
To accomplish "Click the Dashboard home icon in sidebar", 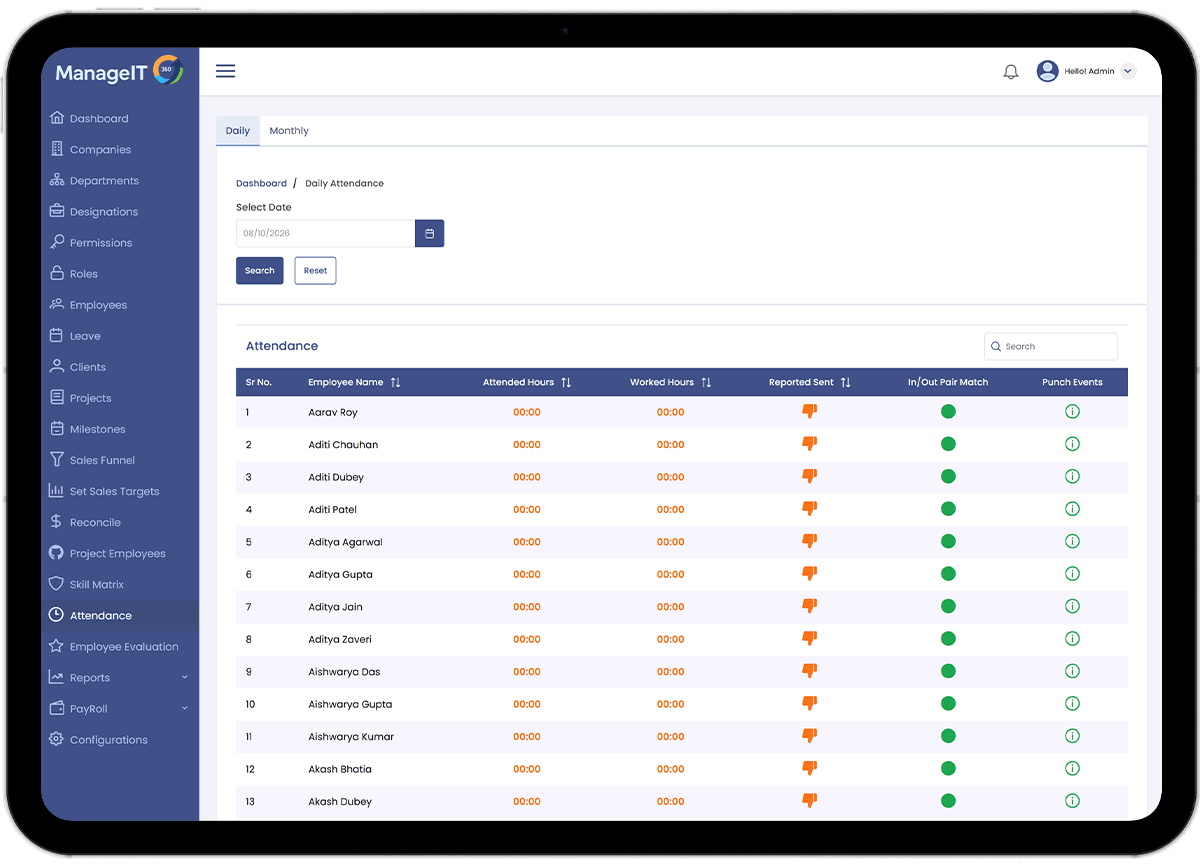I will coord(57,118).
